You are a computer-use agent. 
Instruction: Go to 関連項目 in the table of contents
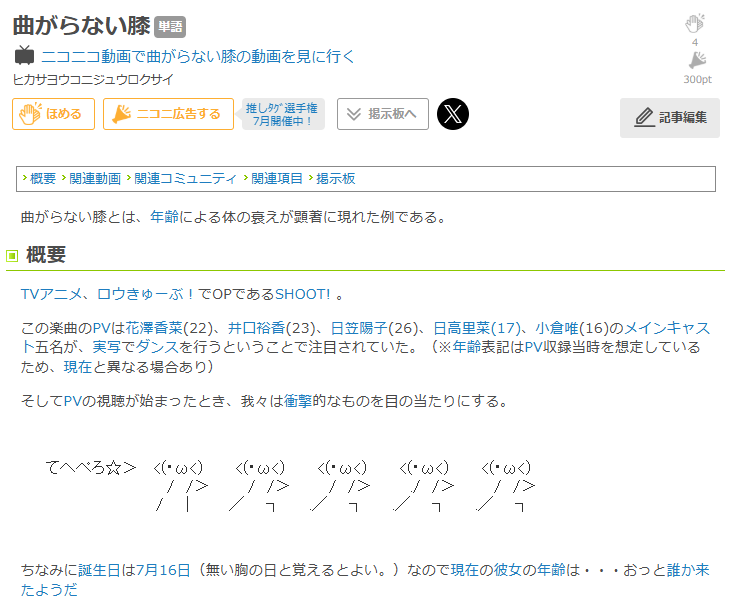277,178
